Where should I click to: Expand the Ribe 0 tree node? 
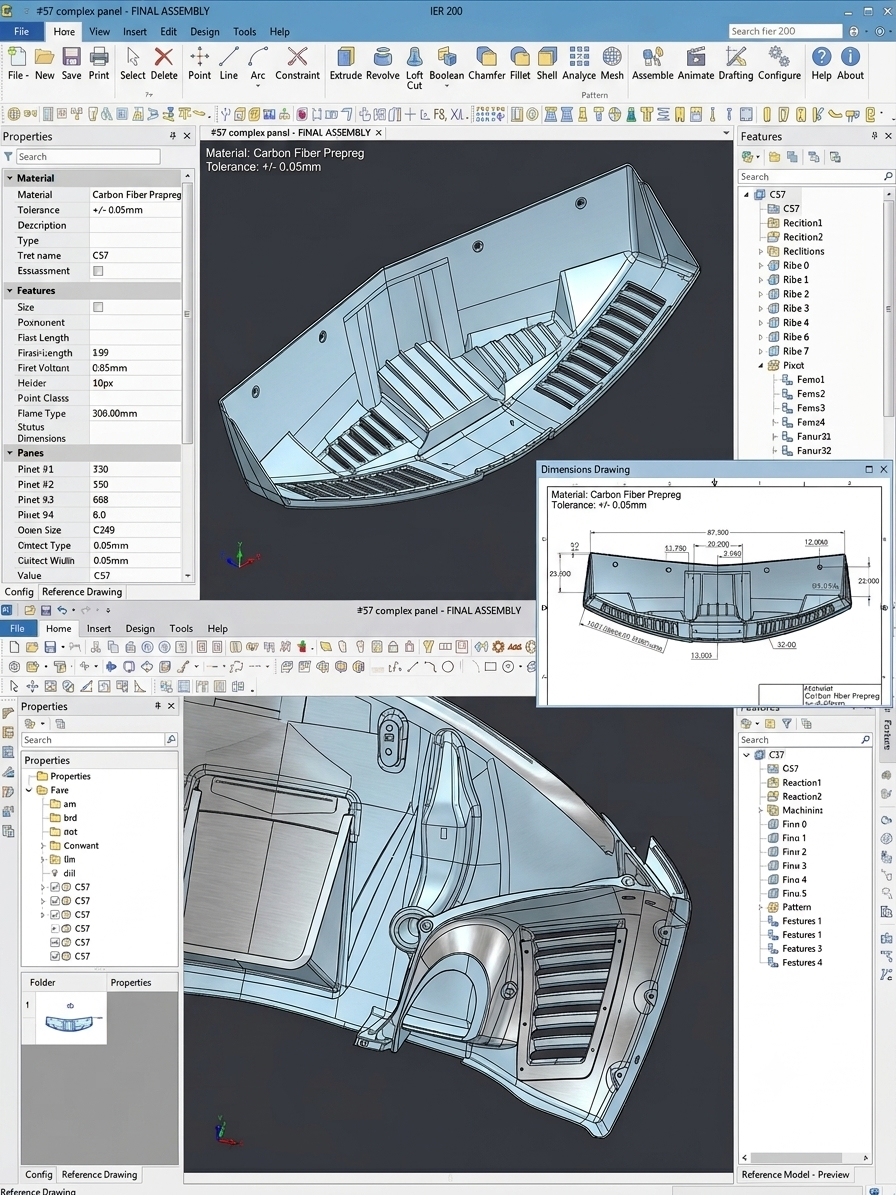tap(760, 266)
